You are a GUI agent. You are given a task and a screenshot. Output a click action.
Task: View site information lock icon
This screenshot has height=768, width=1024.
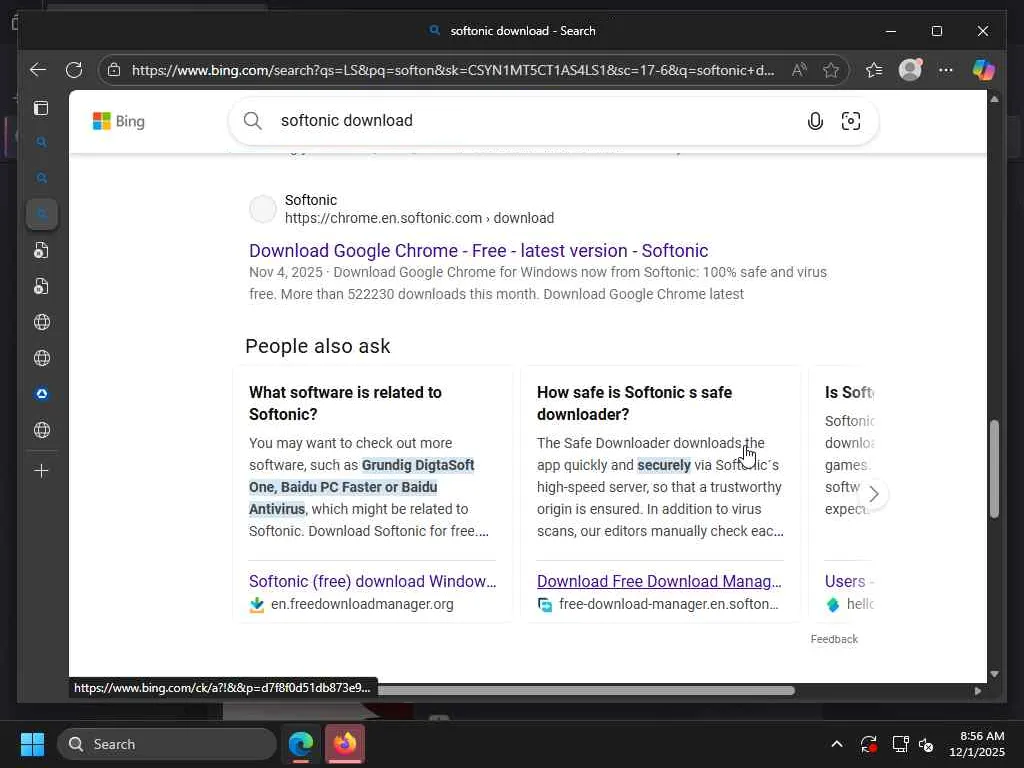114,70
